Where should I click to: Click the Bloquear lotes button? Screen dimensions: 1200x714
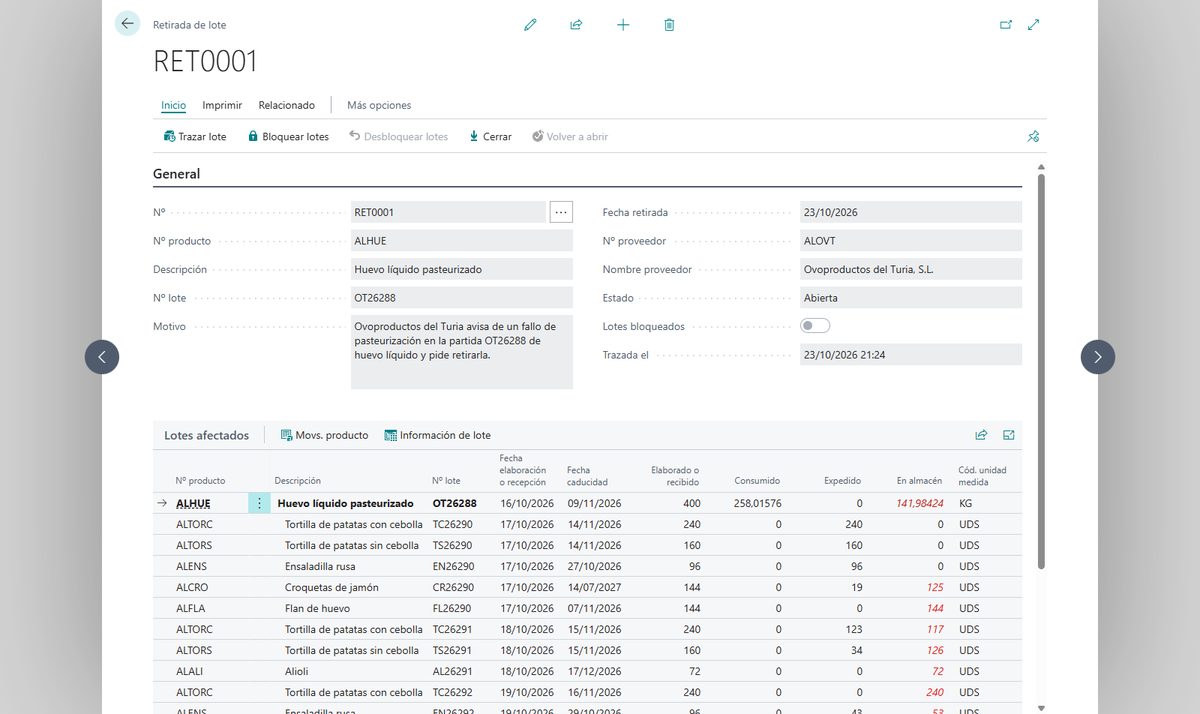pos(288,137)
